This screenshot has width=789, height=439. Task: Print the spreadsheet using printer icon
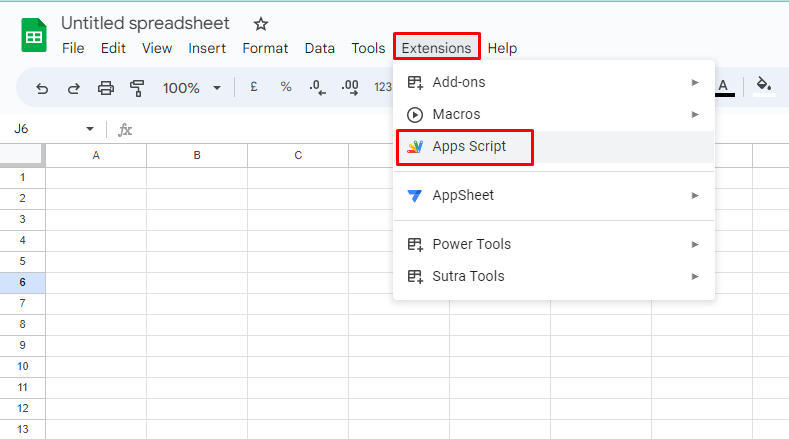(x=106, y=88)
